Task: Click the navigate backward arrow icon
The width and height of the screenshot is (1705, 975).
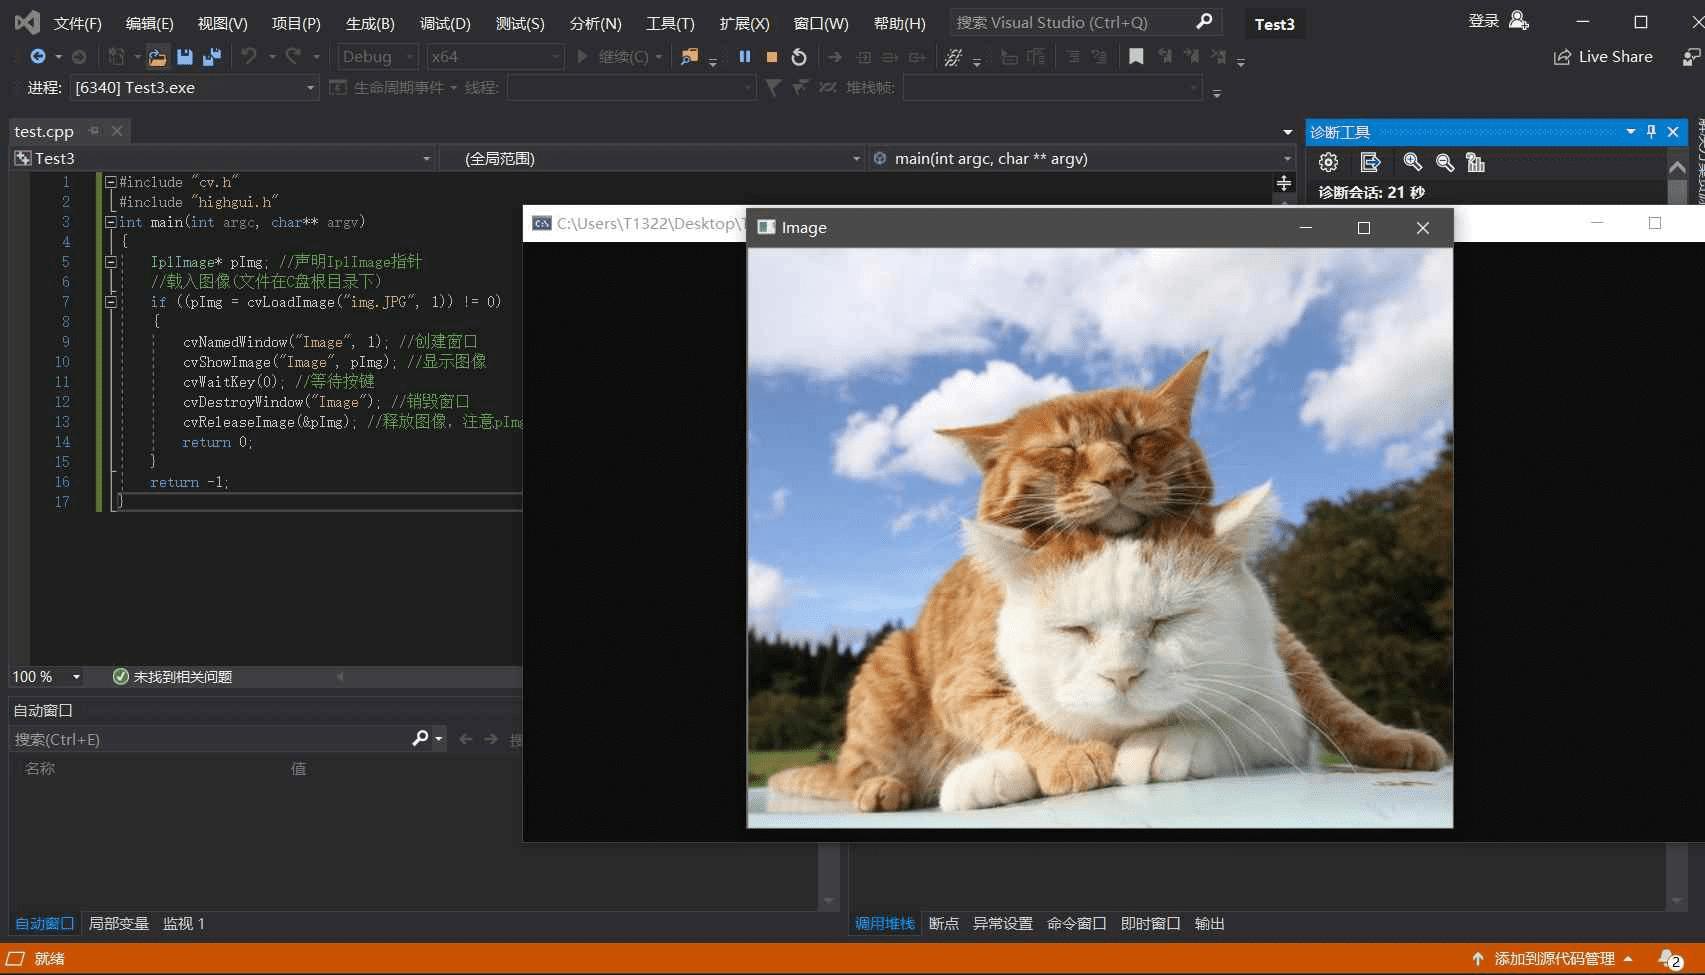Action: (38, 57)
